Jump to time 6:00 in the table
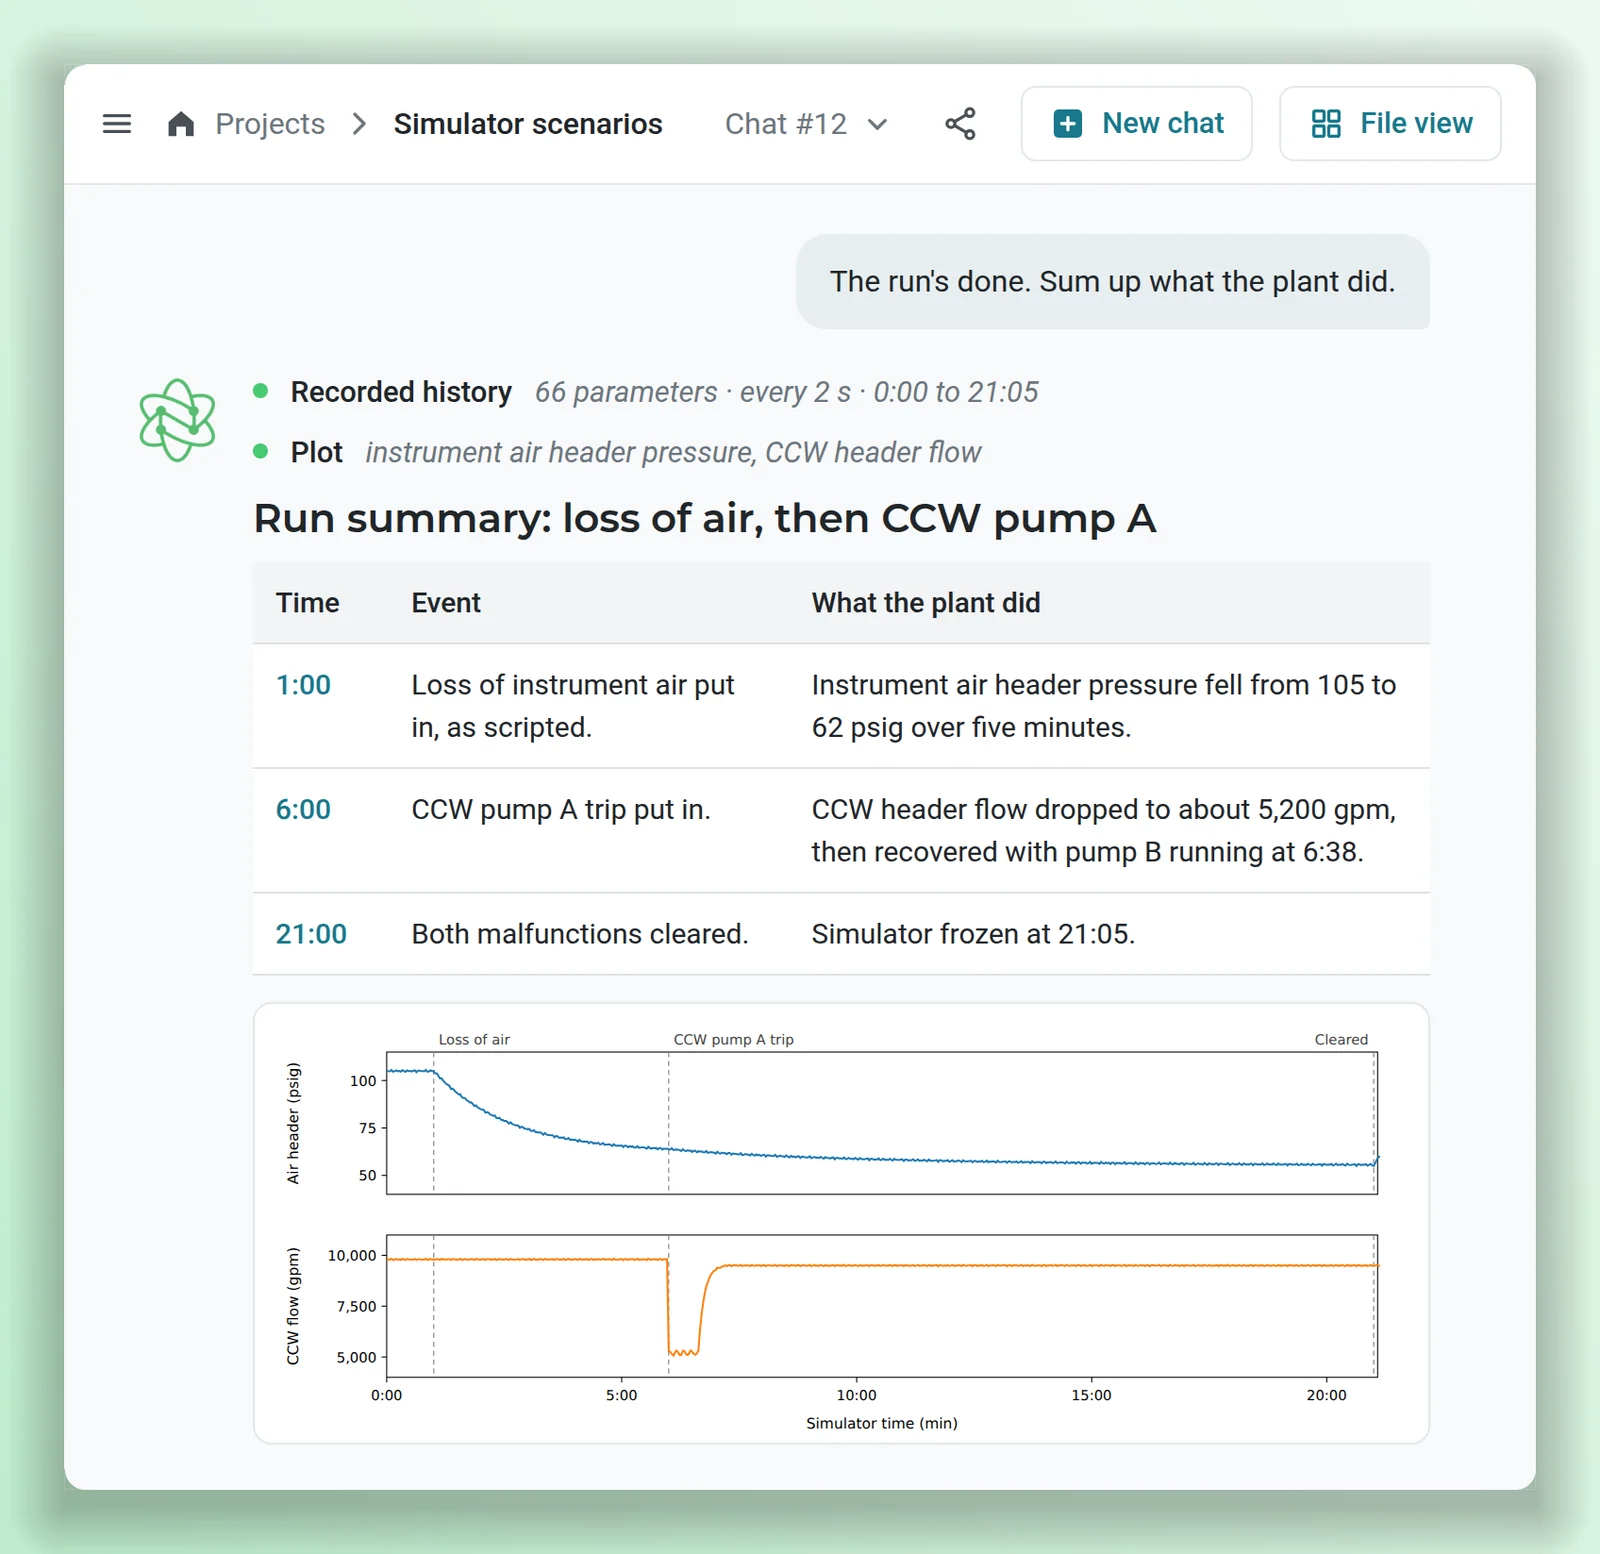 click(x=303, y=809)
